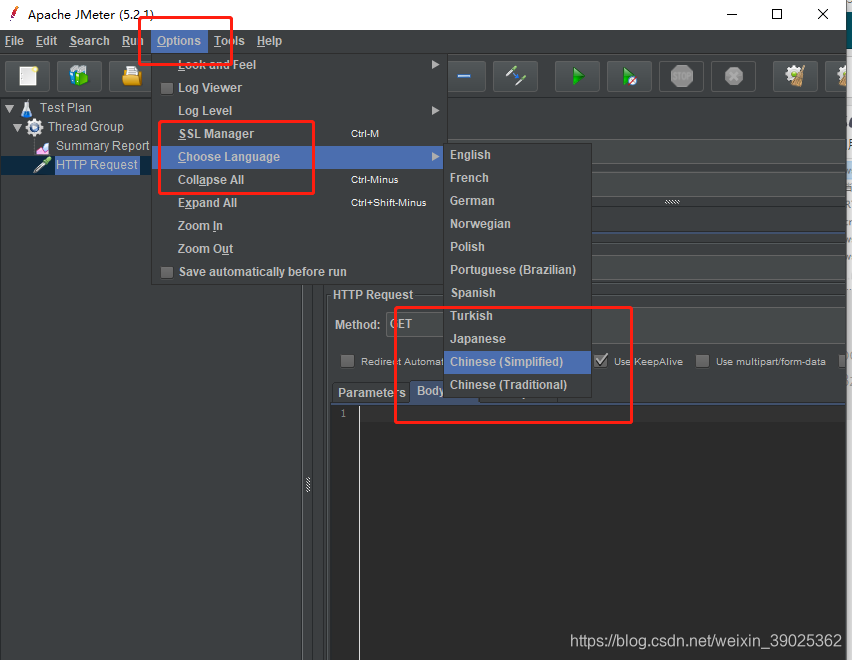Open the Run menu
The image size is (852, 660).
[132, 41]
